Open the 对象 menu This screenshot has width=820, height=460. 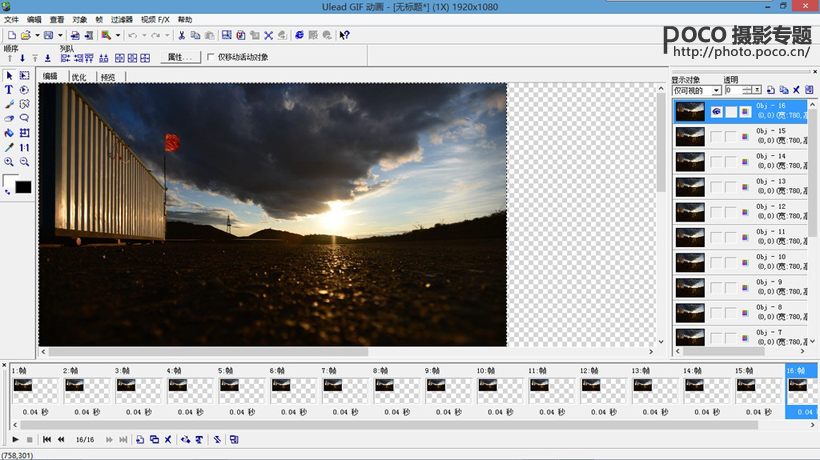point(79,20)
